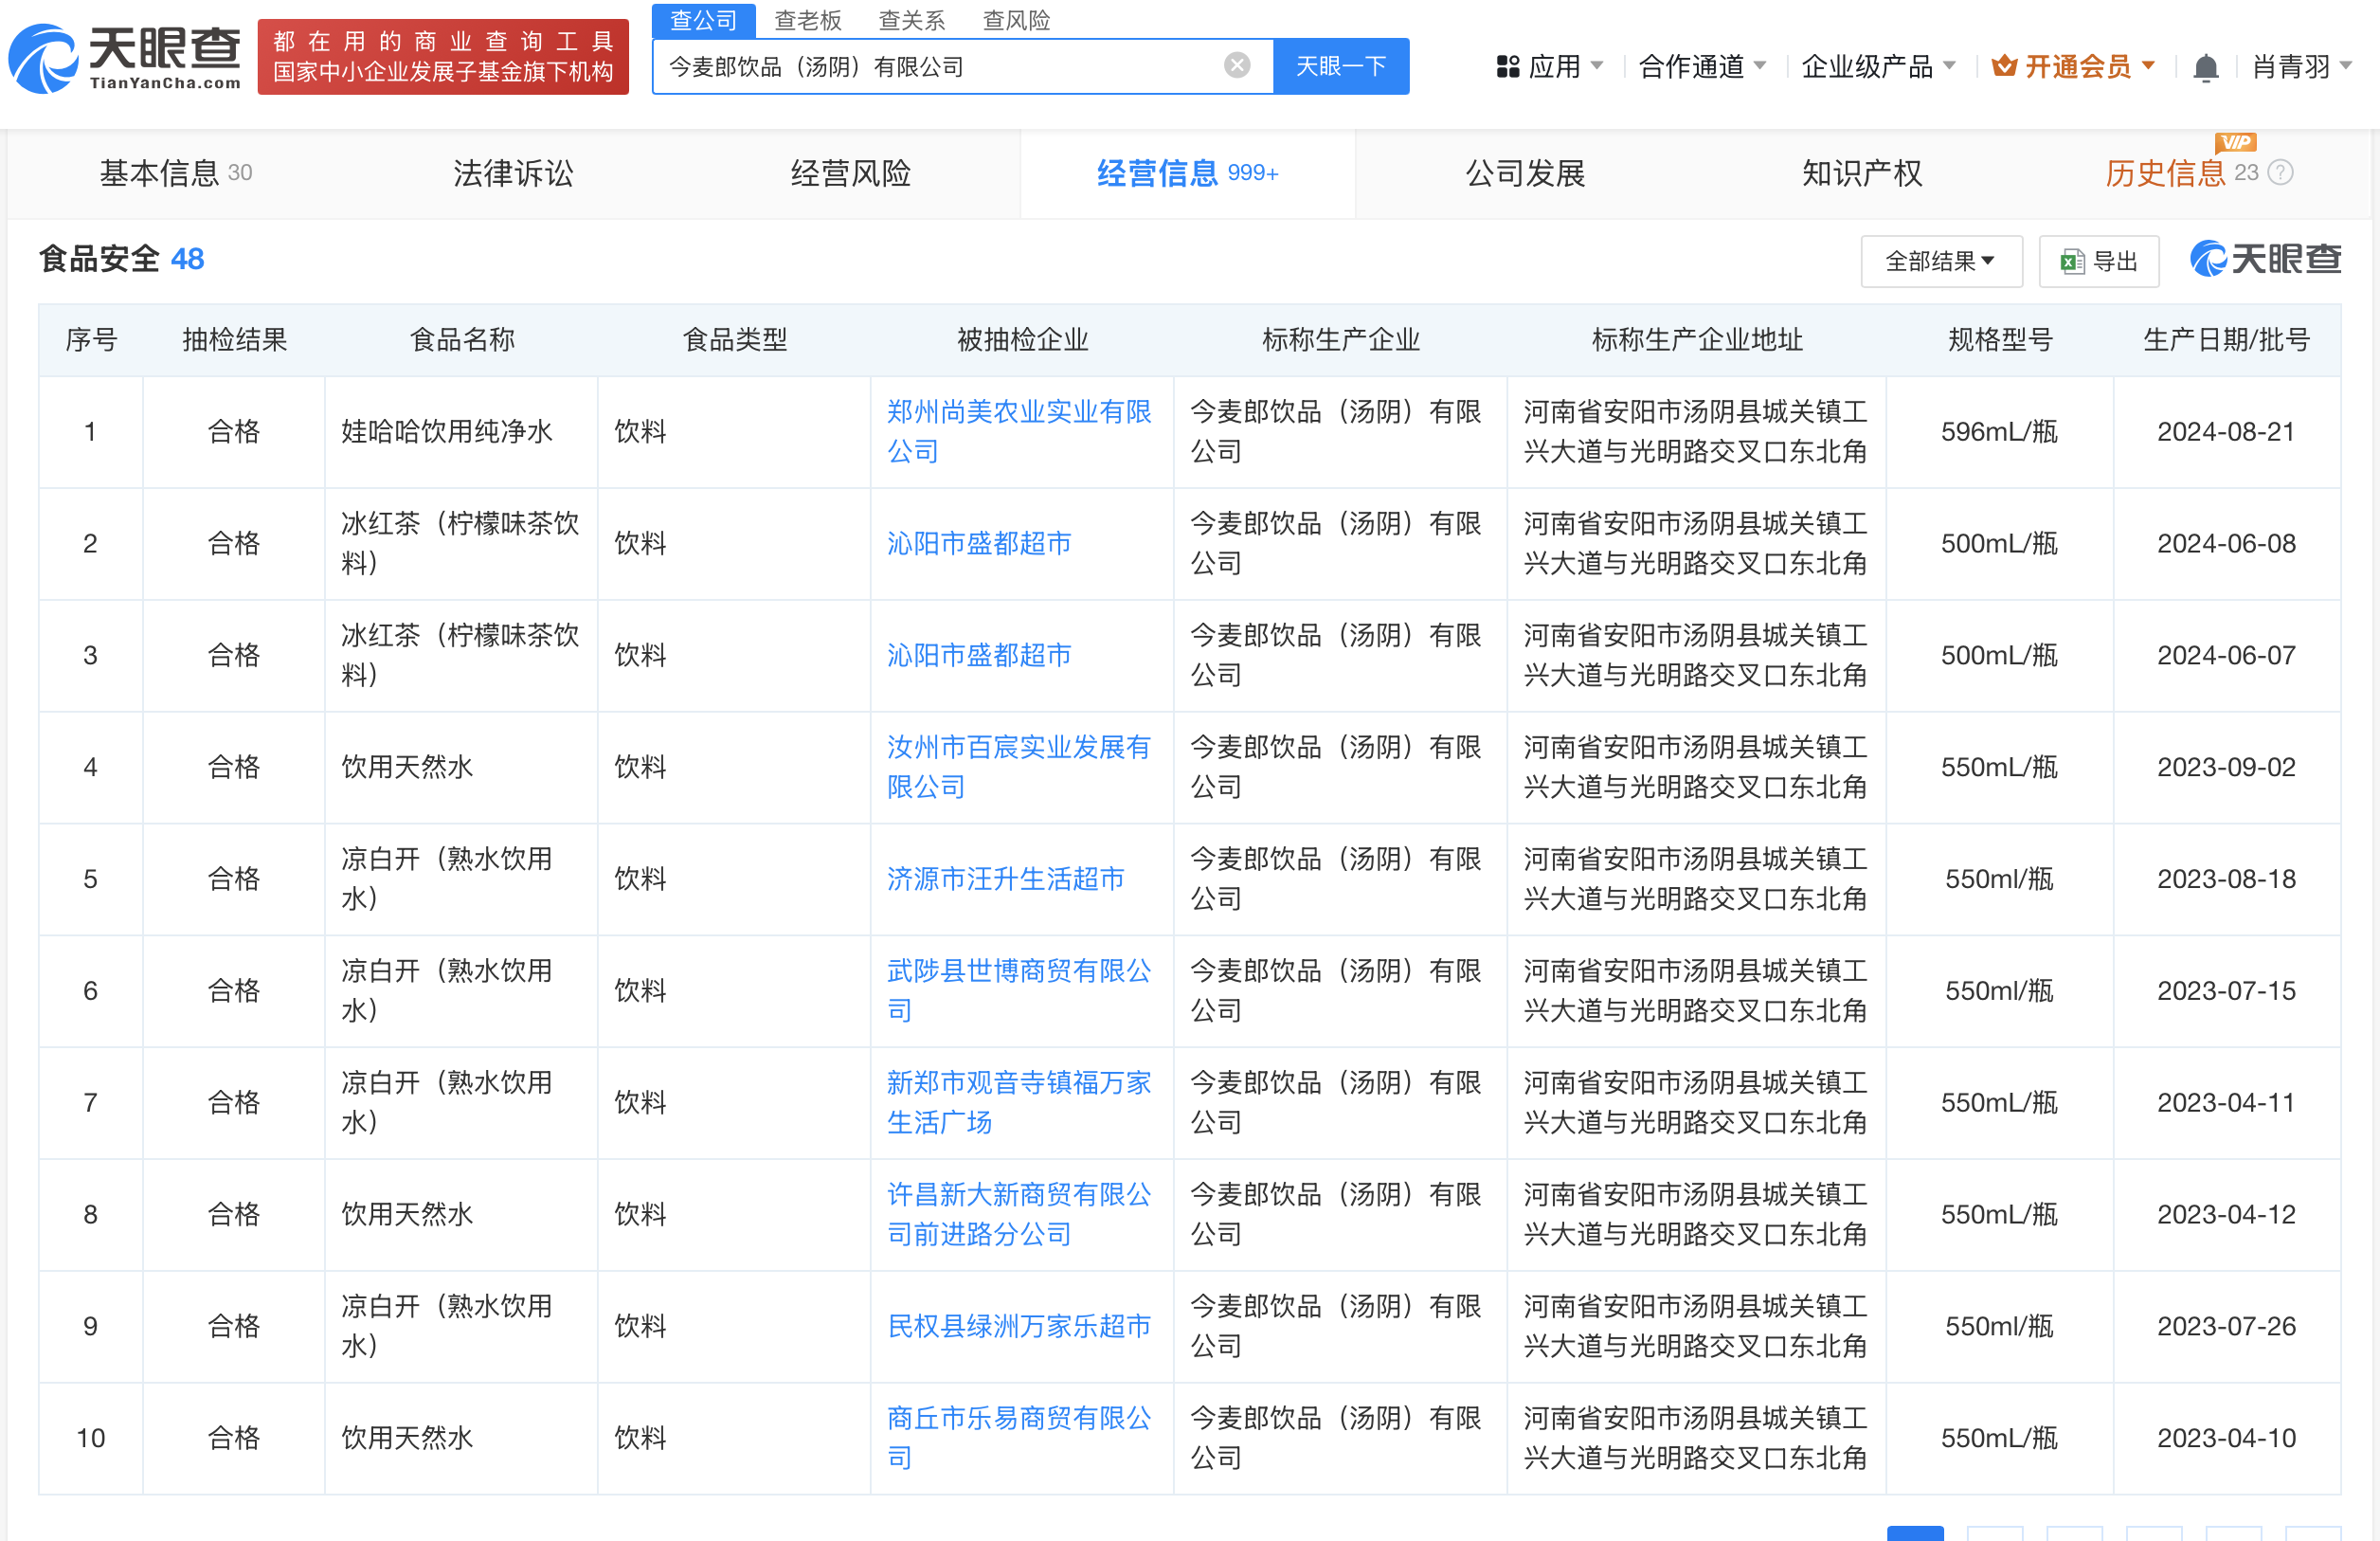Click the 导出 export button
The image size is (2380, 1541).
pyautogui.click(x=2099, y=262)
